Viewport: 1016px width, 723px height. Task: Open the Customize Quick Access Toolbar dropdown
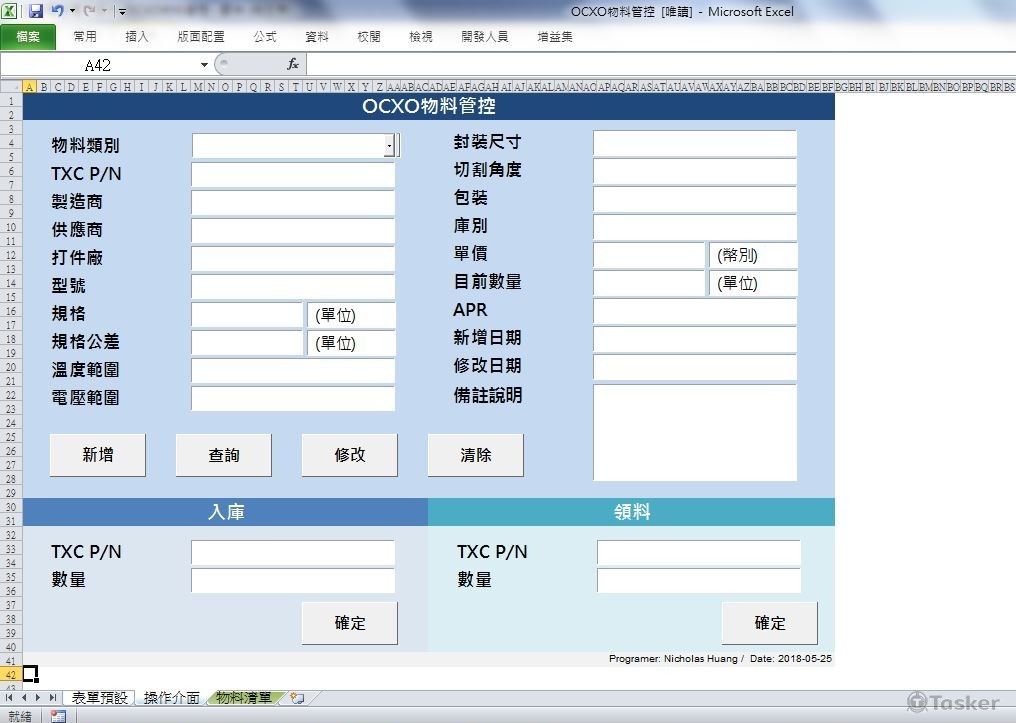(x=122, y=10)
